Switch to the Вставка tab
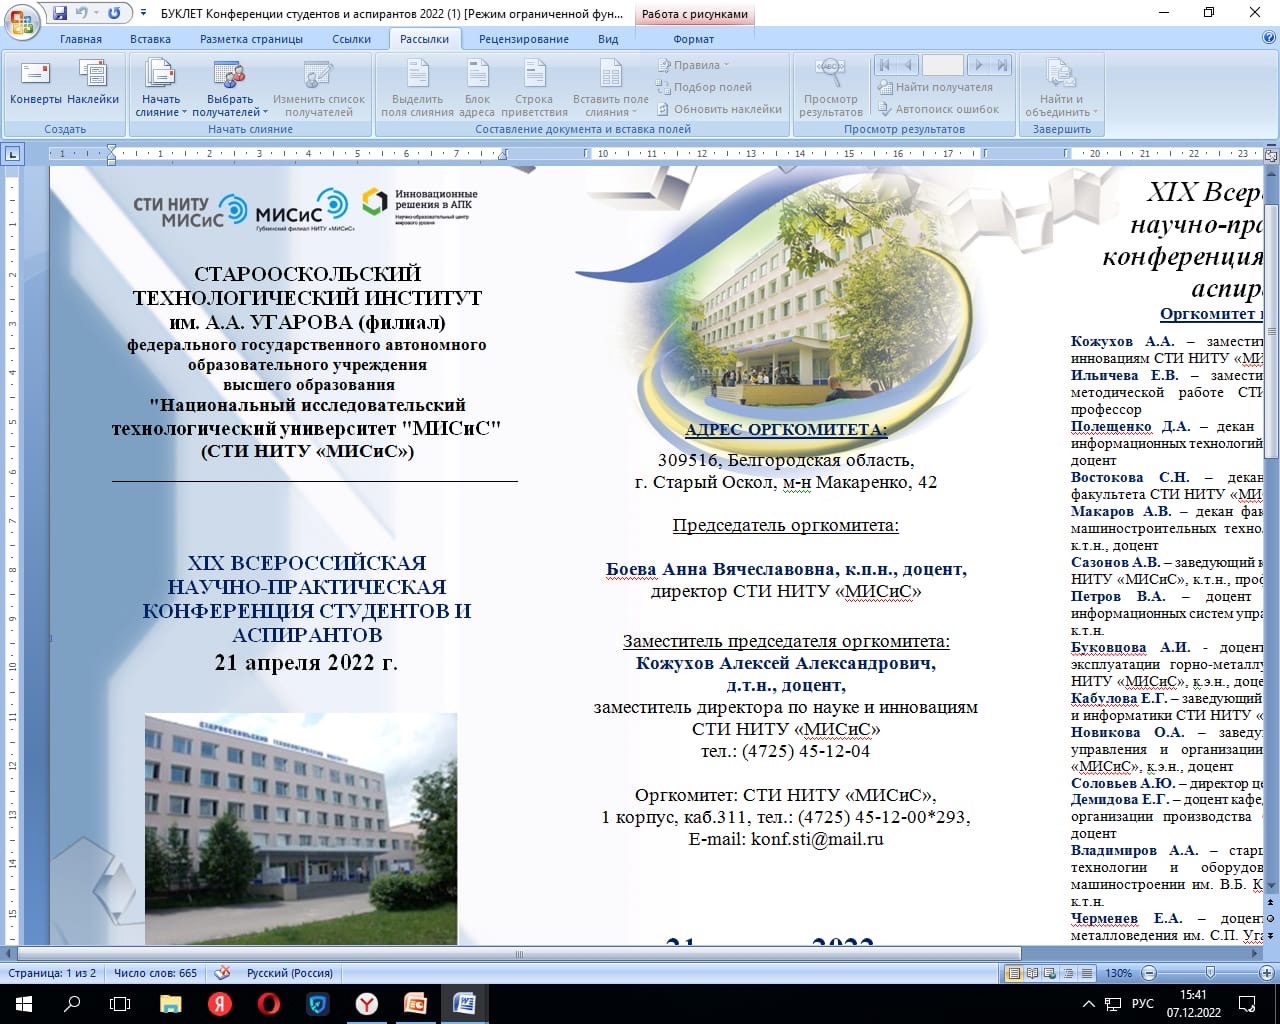The height and width of the screenshot is (1024, 1280). (150, 39)
